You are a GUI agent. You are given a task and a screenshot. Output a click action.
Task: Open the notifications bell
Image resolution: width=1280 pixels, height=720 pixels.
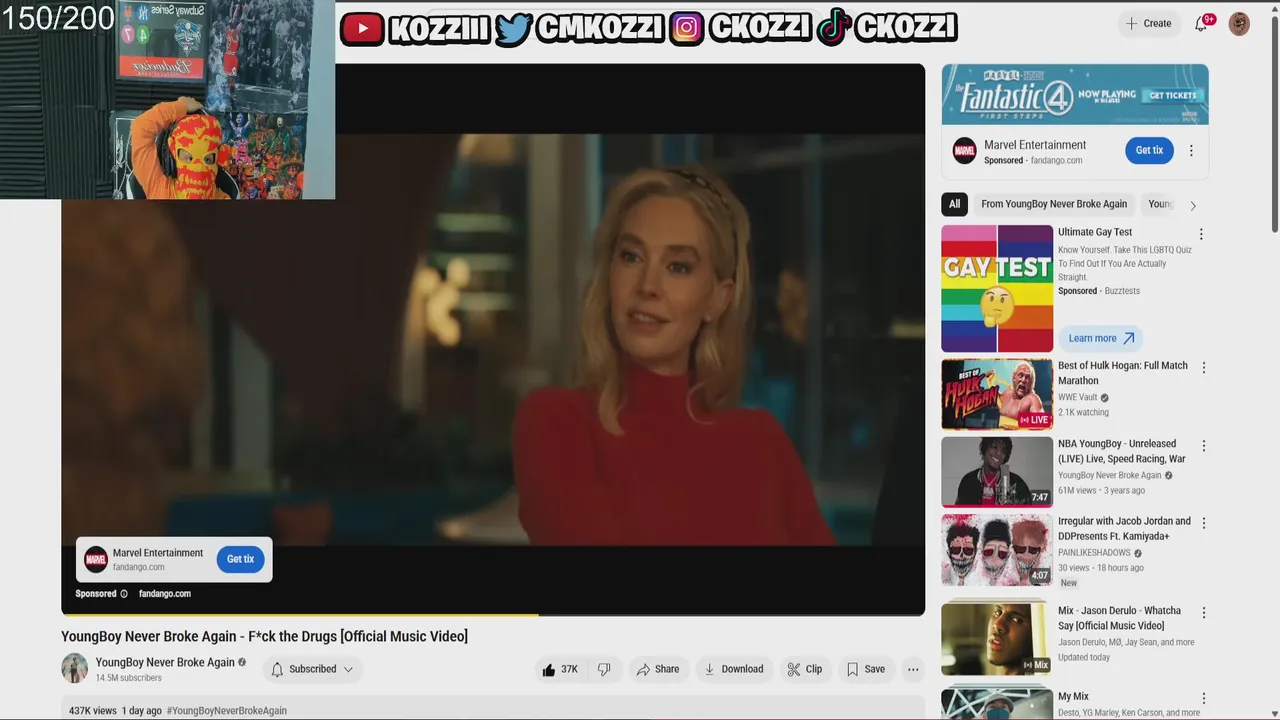(1201, 24)
